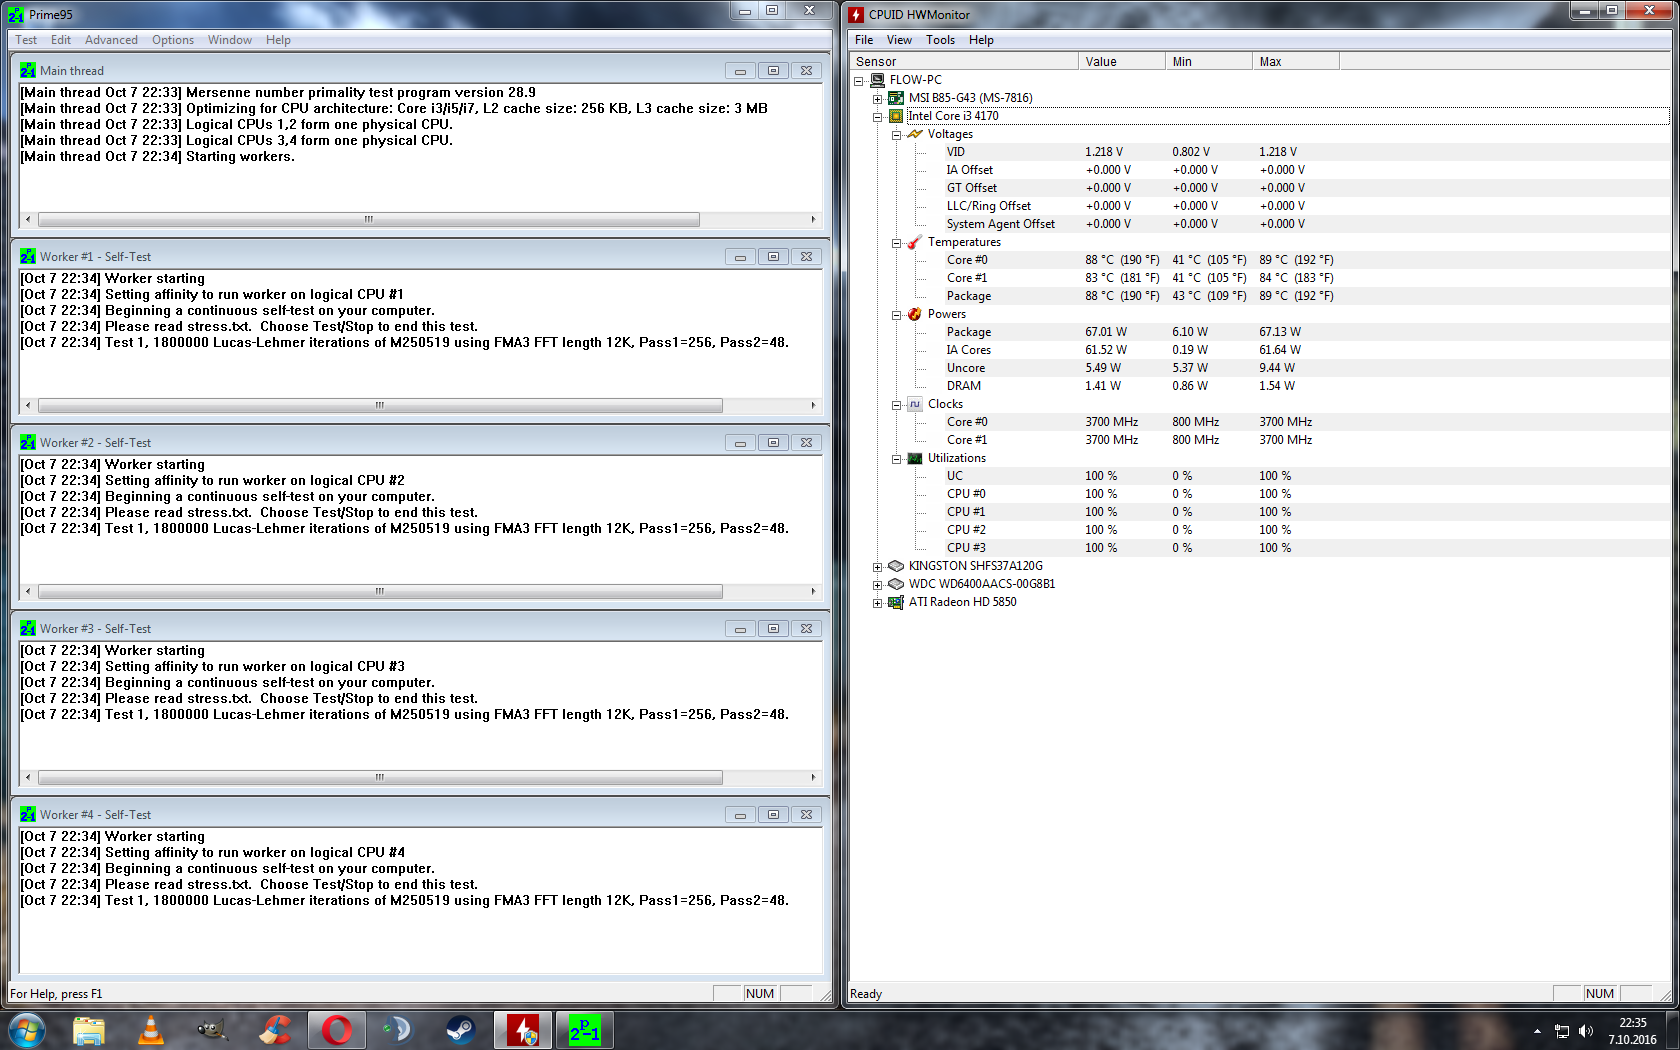
Task: Open Windows Explorer from the taskbar
Action: click(x=89, y=1029)
